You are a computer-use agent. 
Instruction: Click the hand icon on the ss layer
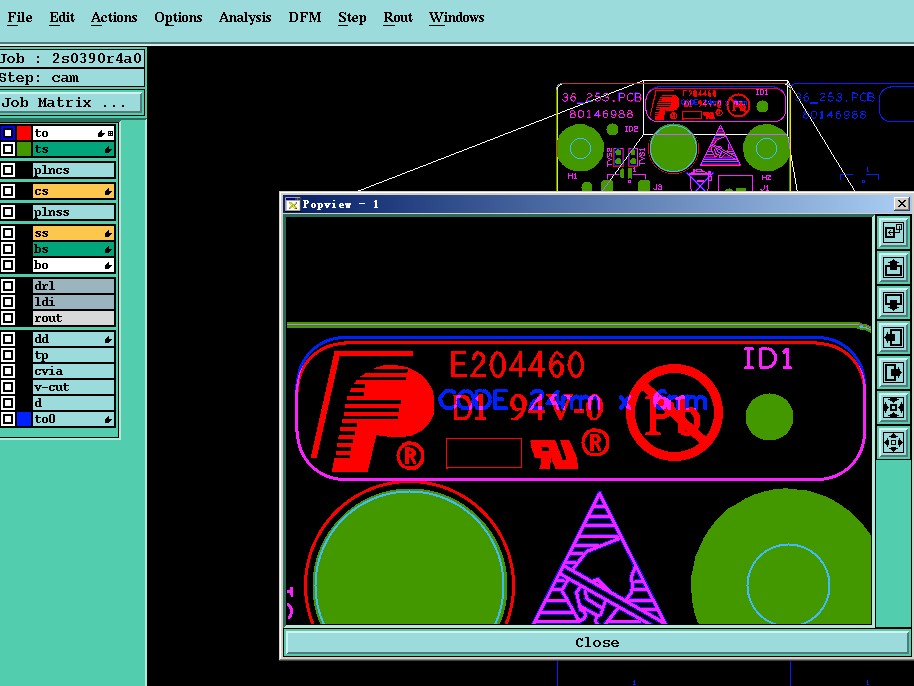click(108, 233)
